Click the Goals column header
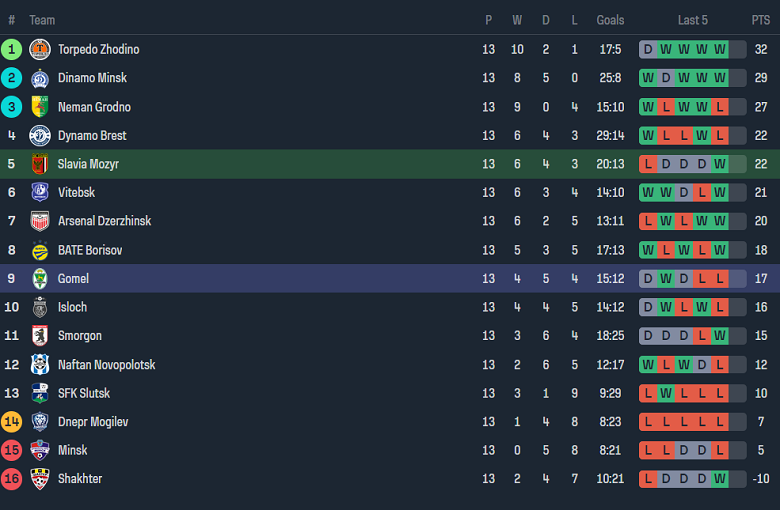Image resolution: width=780 pixels, height=510 pixels. point(610,20)
